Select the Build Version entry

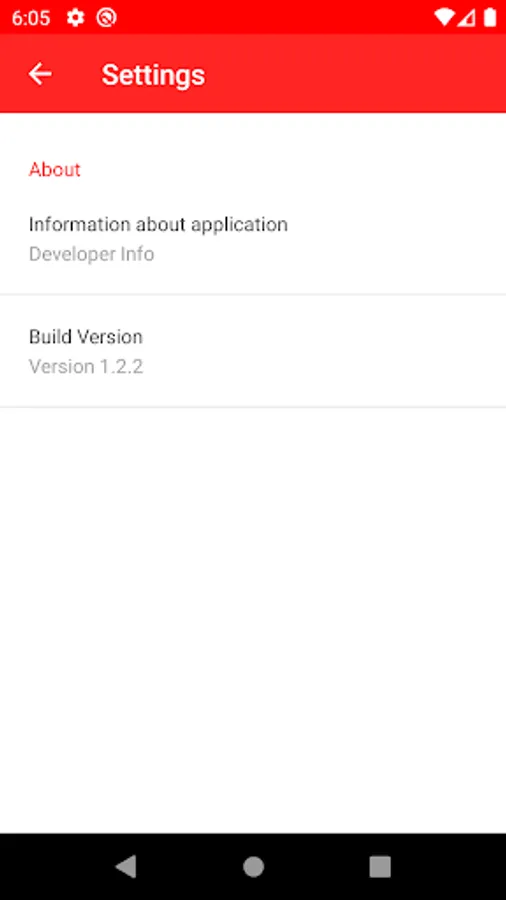click(x=253, y=351)
